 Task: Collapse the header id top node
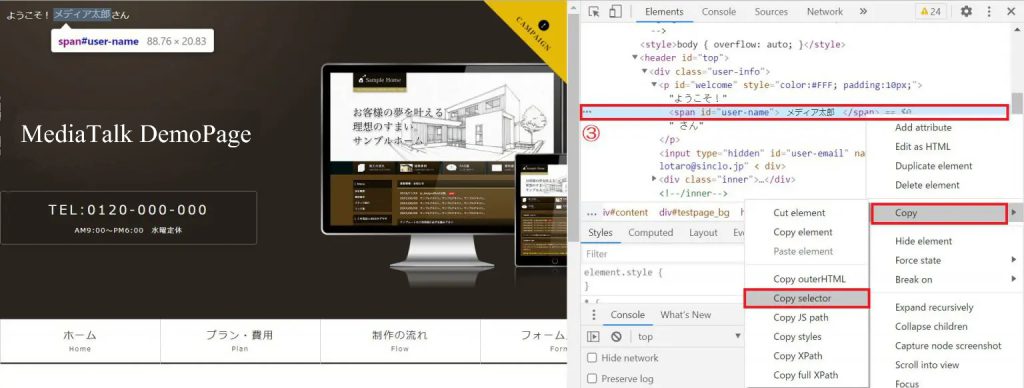[635, 57]
